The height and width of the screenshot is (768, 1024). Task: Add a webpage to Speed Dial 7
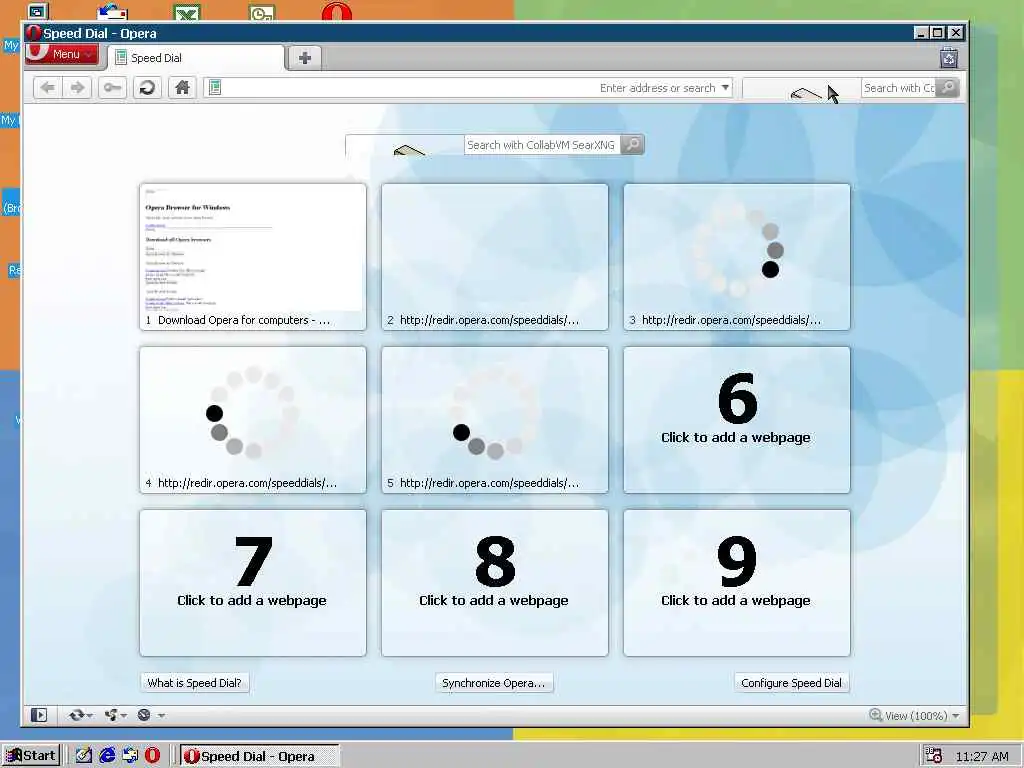pyautogui.click(x=253, y=583)
